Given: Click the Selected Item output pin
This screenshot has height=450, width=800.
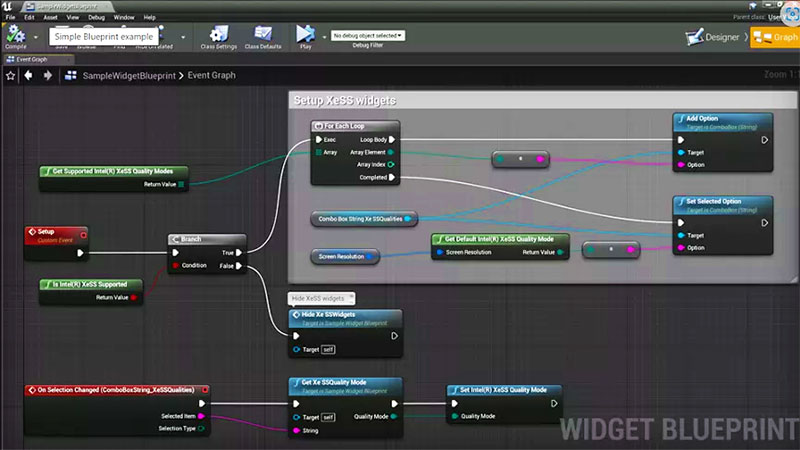Looking at the screenshot, I should click(201, 416).
